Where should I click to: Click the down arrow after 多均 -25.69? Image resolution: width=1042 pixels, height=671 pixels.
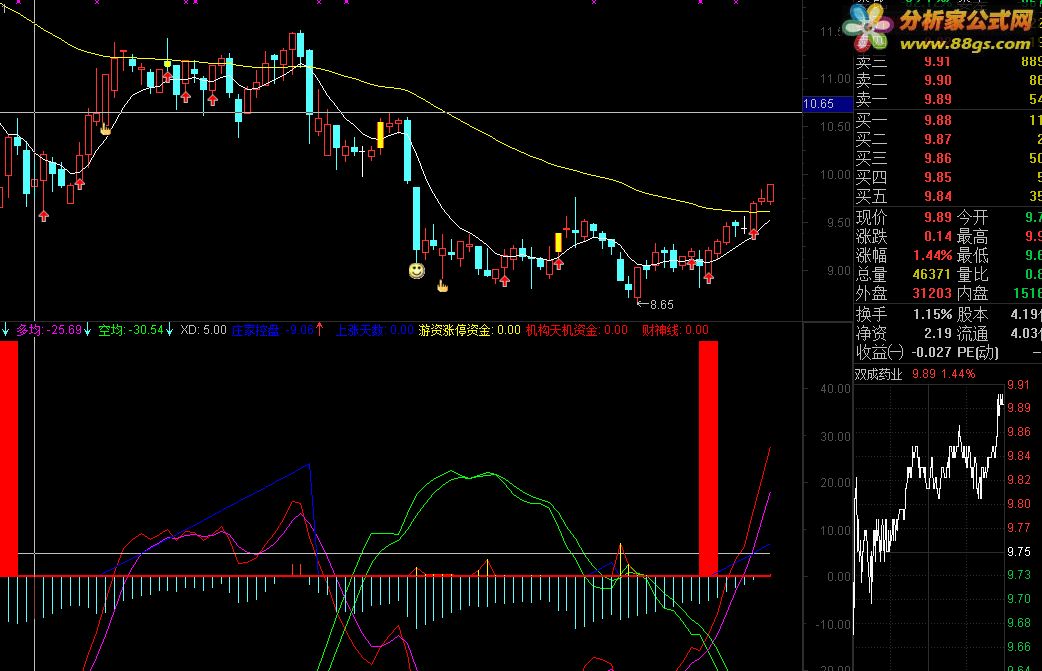[88, 330]
